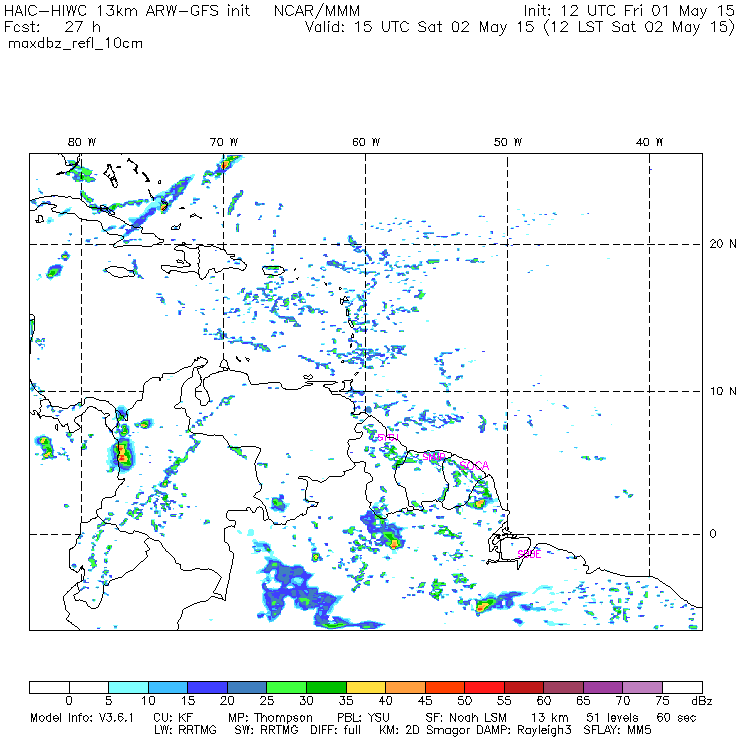Click the 'MP: Thompson' microphysics text
The image size is (740, 740).
click(x=270, y=718)
